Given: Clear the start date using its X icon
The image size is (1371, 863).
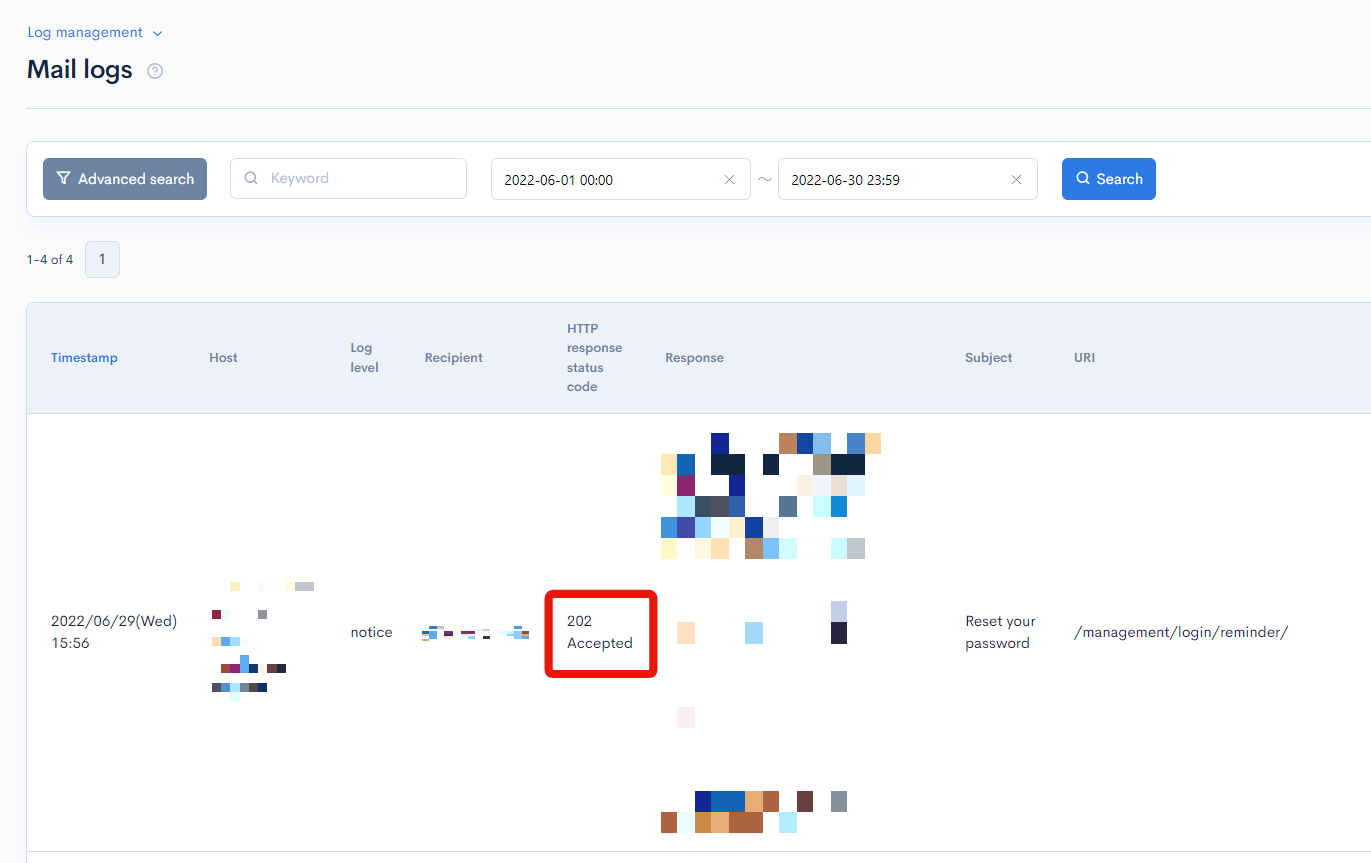Looking at the screenshot, I should (729, 179).
